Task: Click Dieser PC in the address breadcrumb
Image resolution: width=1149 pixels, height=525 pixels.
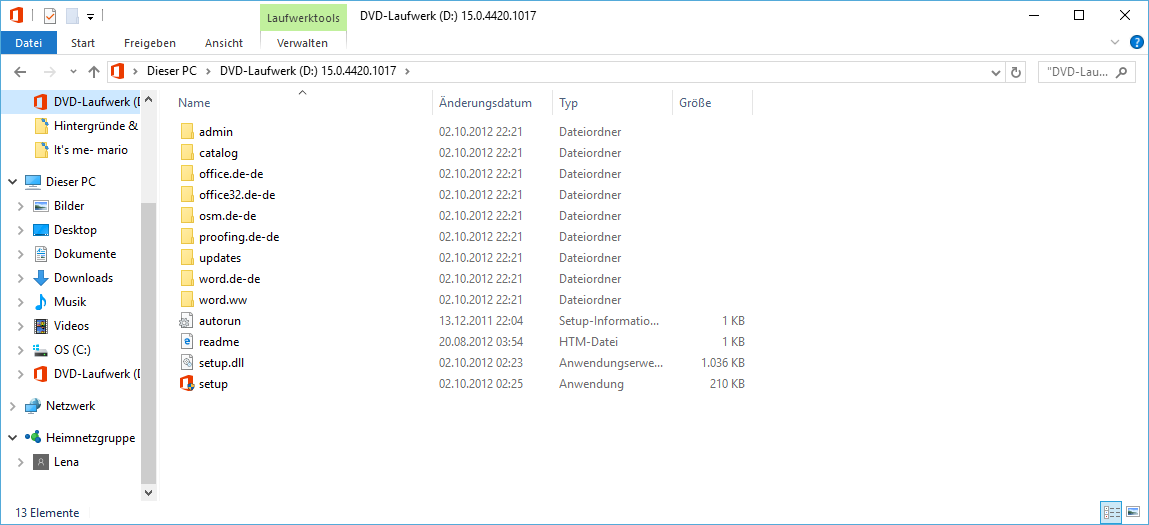Action: click(x=171, y=71)
